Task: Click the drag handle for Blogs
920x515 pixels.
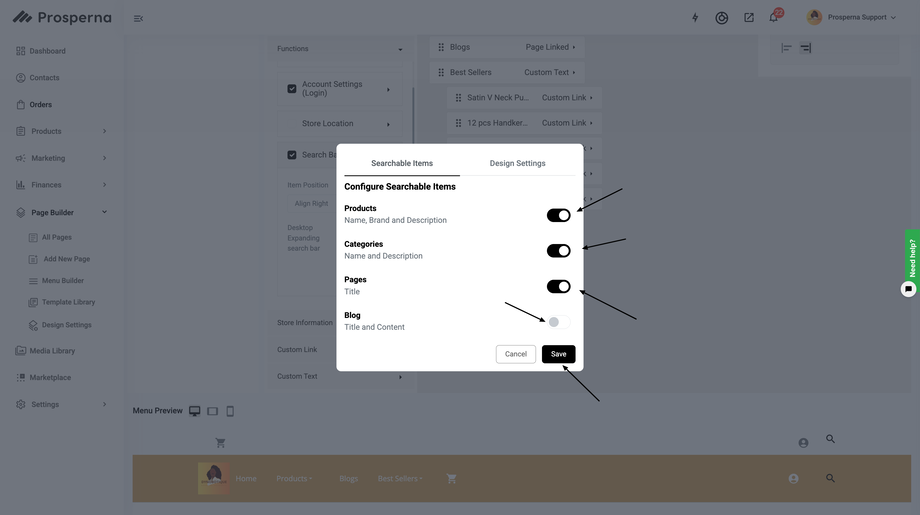Action: (x=441, y=47)
